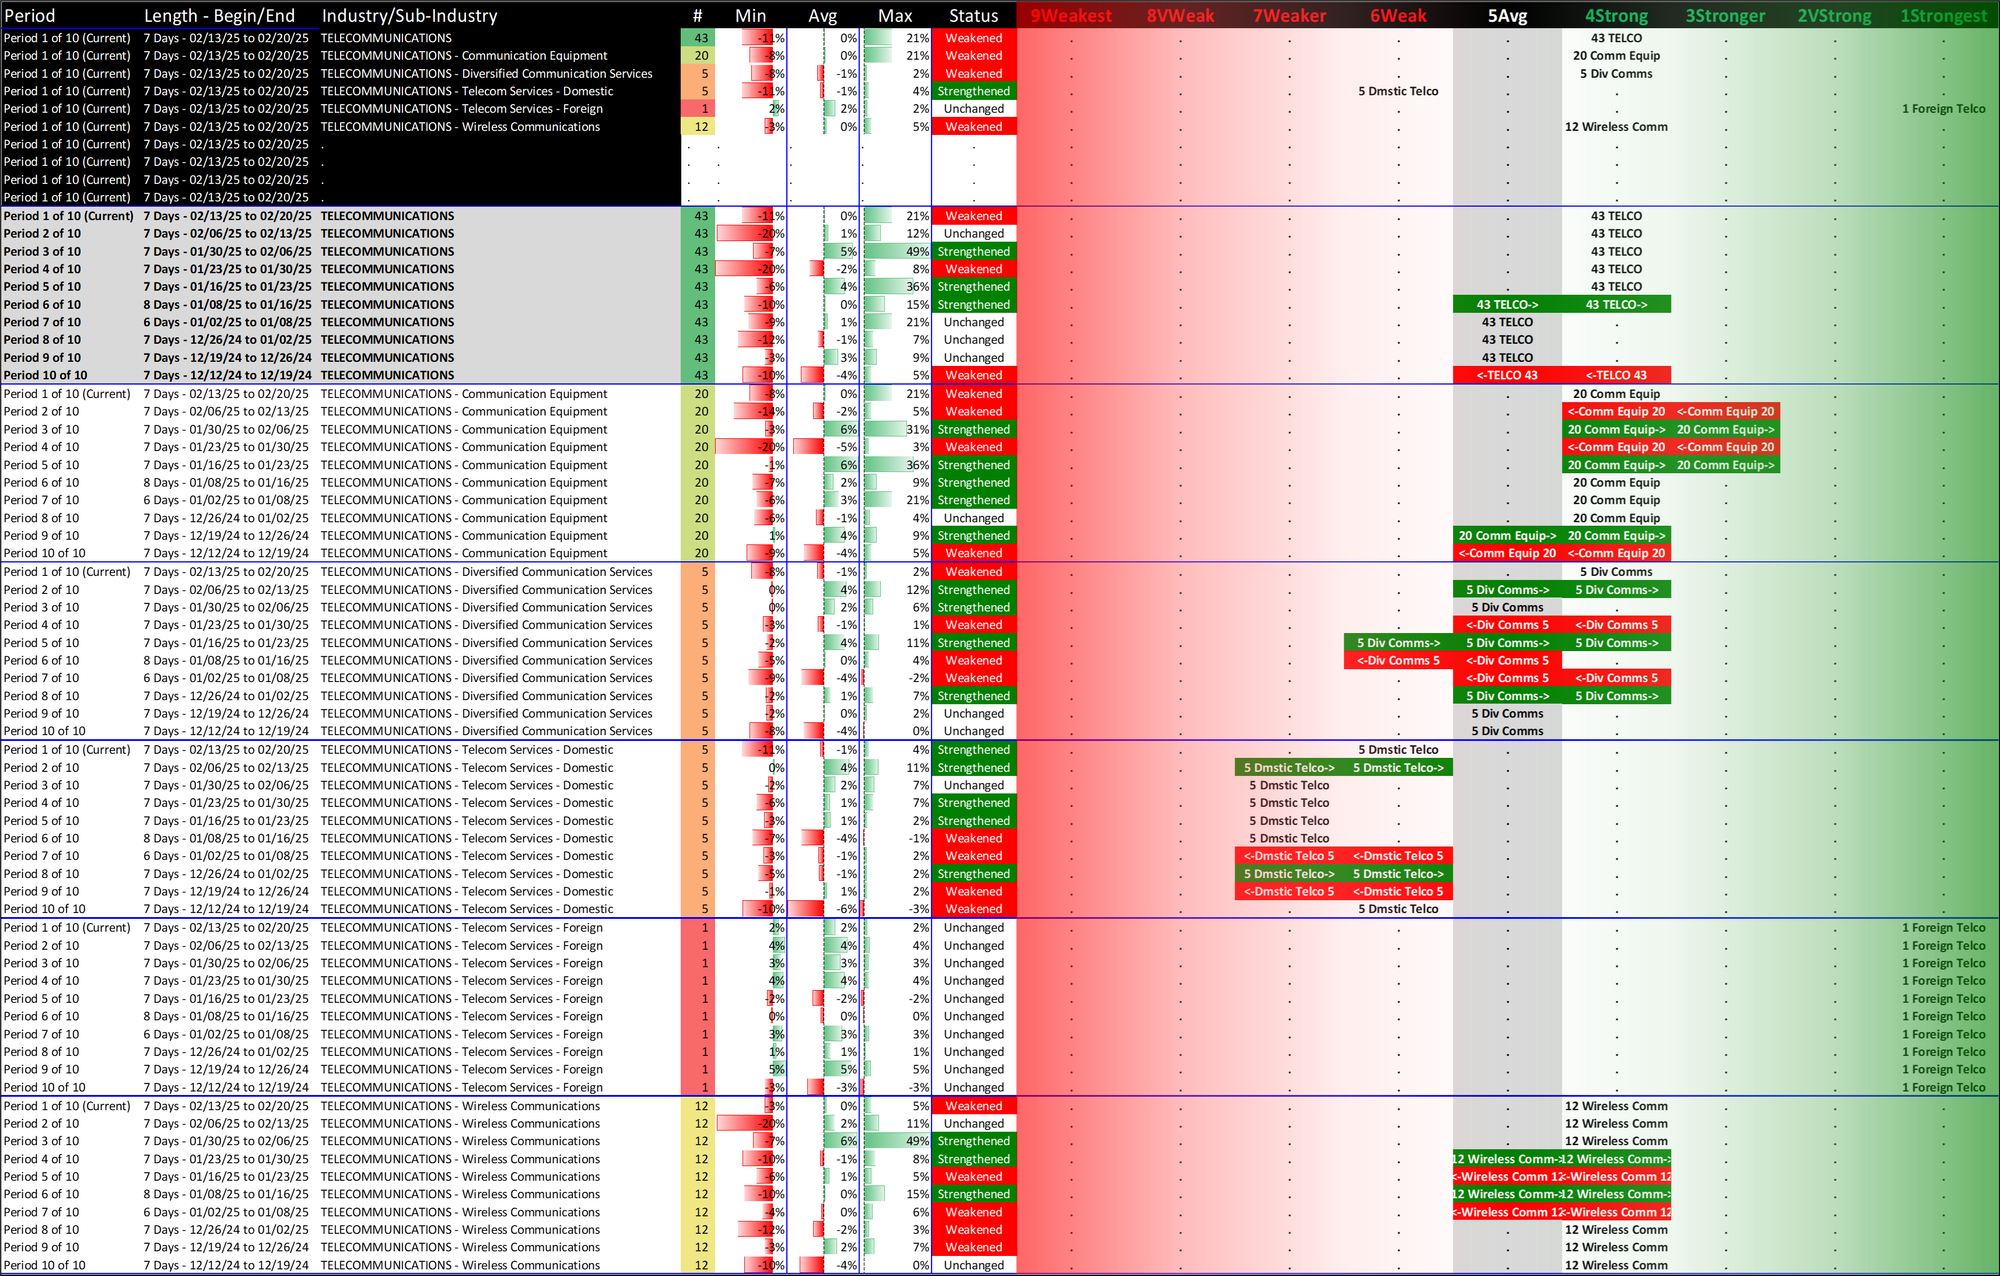This screenshot has height=1276, width=2000.
Task: Select the Max column header
Action: 895,16
